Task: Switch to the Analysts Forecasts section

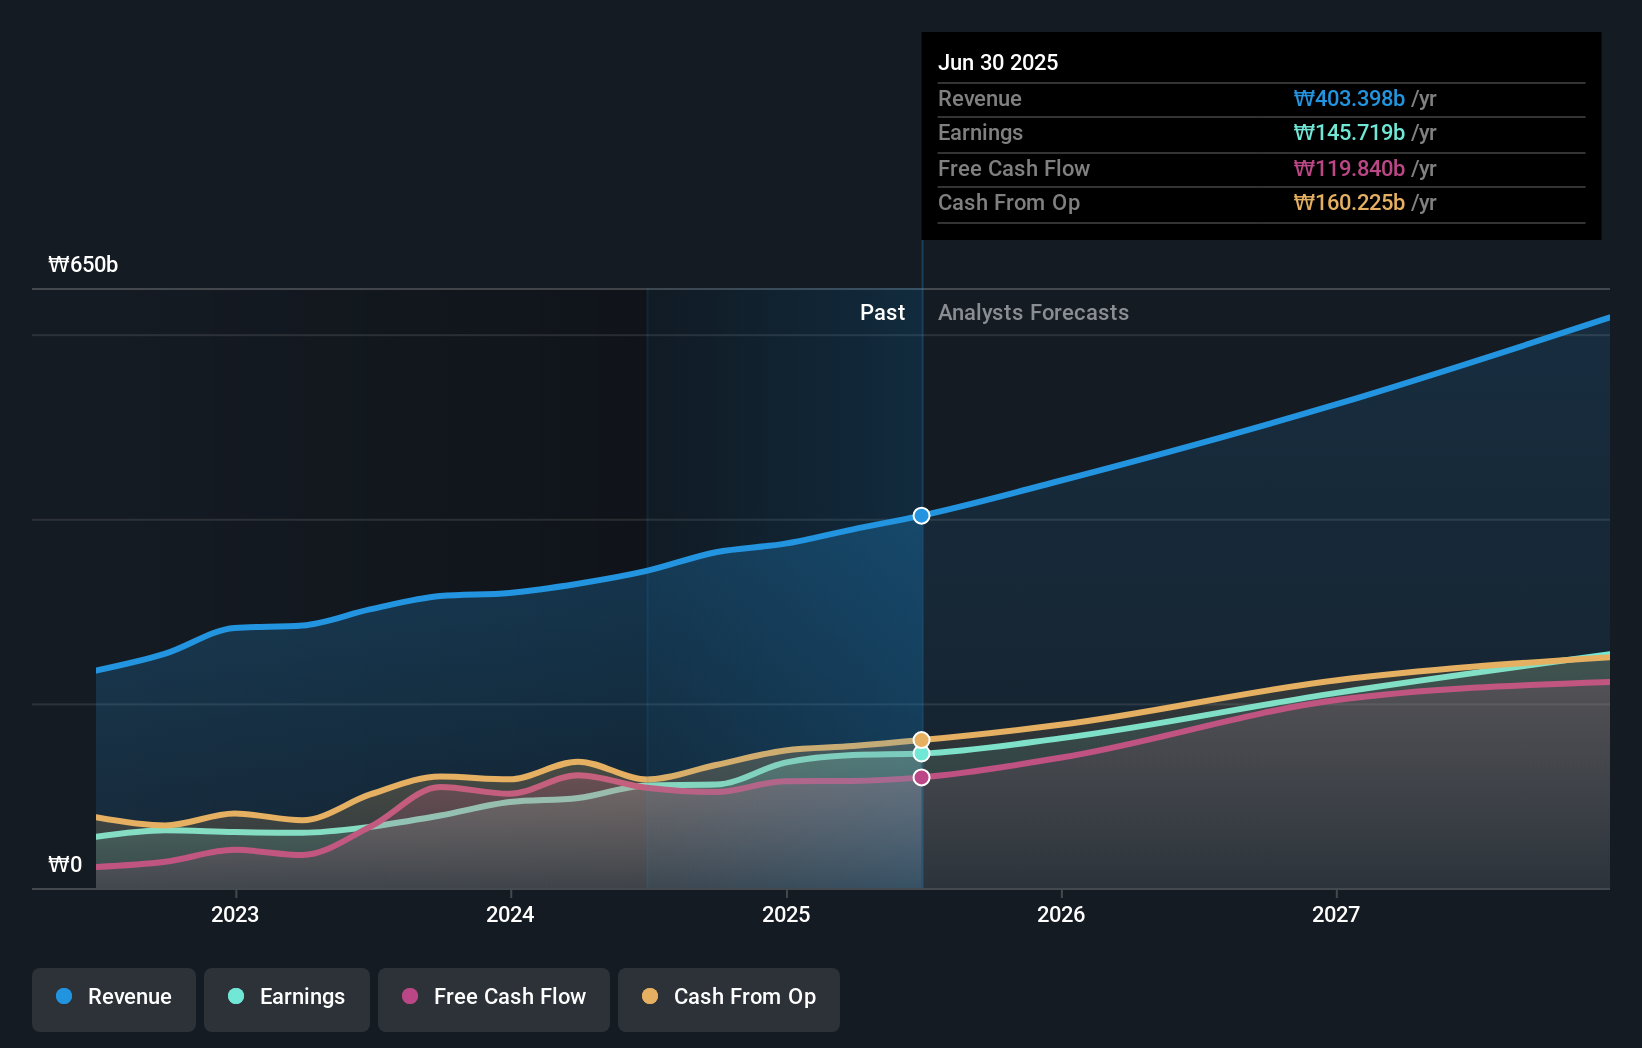Action: pos(1033,312)
